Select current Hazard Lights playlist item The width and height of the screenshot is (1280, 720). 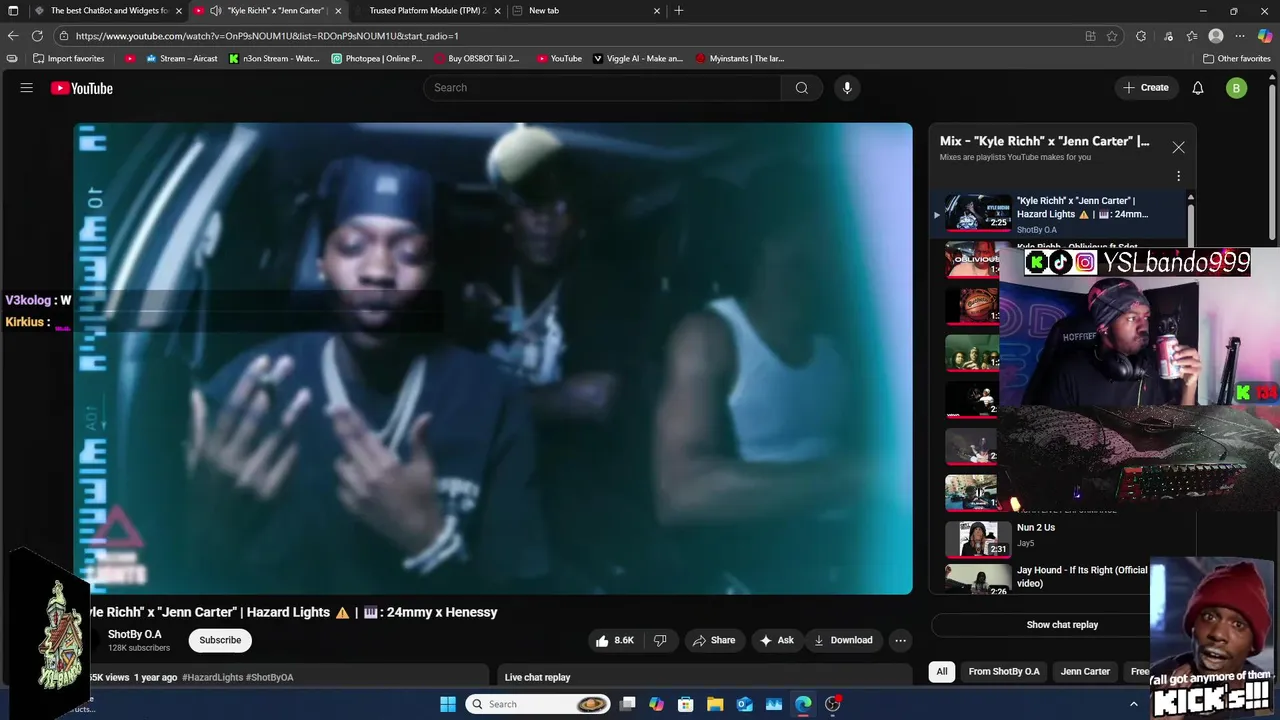(x=1058, y=214)
